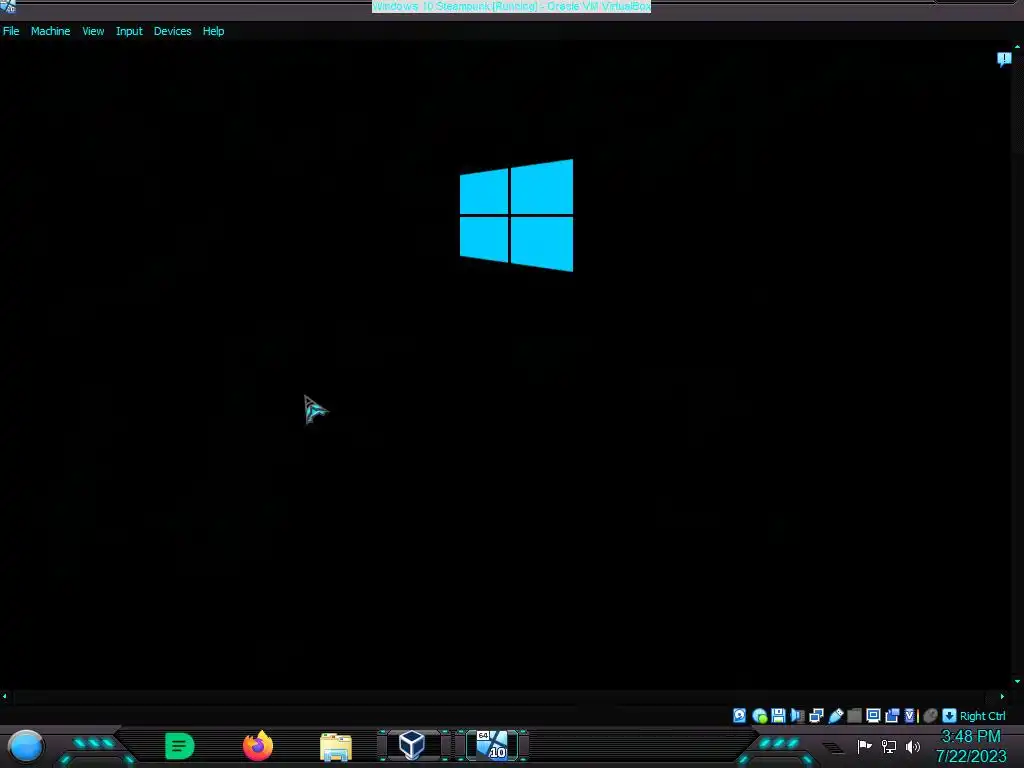Click the network adapters status icon
1024x768 pixels.
coord(816,716)
